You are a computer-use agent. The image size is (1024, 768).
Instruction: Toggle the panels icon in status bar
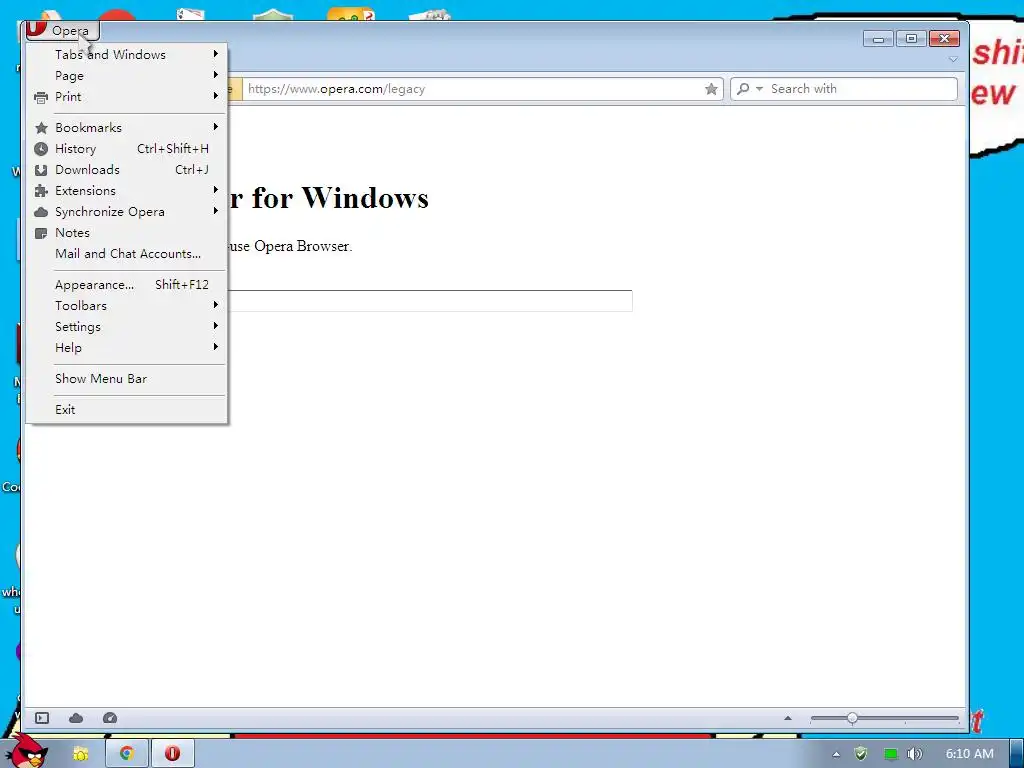coord(42,718)
